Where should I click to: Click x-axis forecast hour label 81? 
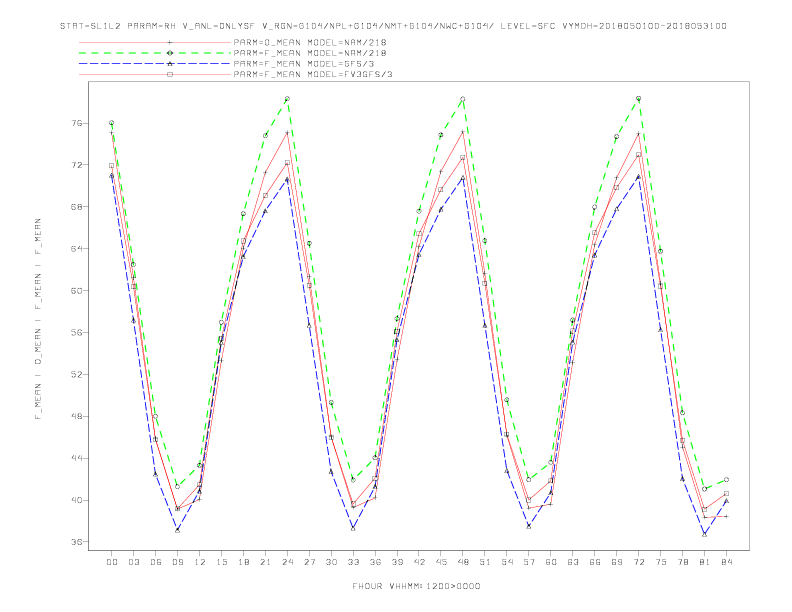(705, 562)
